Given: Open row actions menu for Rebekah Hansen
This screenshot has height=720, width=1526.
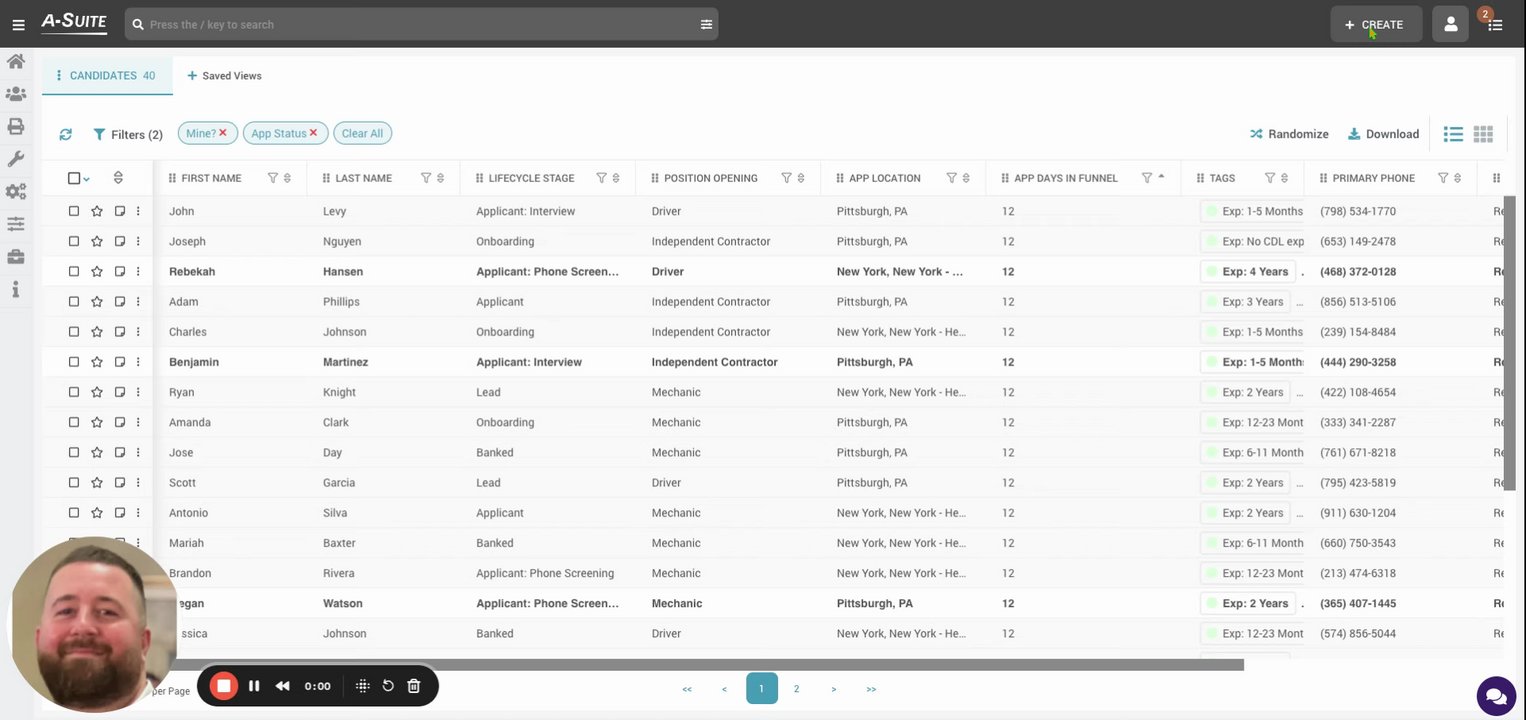Looking at the screenshot, I should 138,271.
